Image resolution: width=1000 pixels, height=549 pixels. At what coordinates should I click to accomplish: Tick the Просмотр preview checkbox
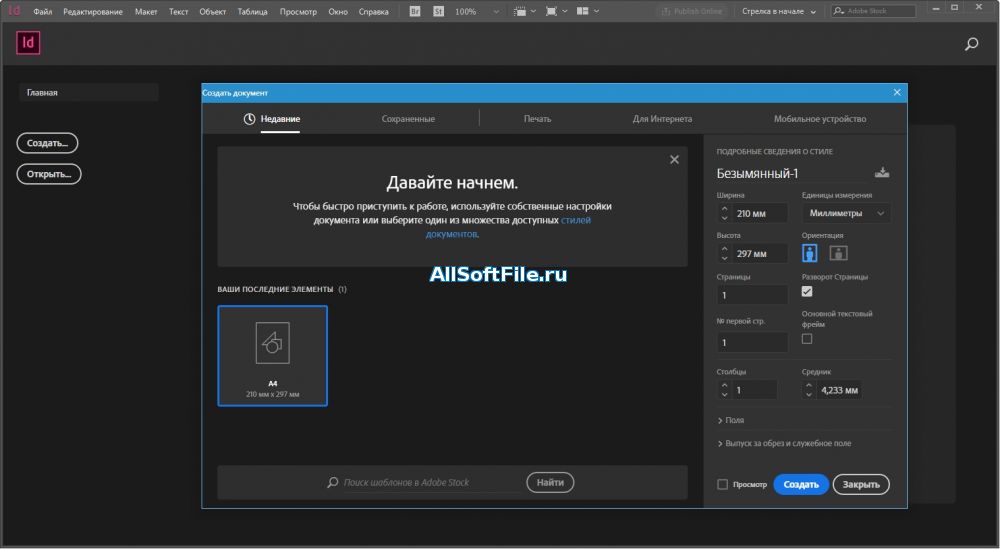click(723, 485)
